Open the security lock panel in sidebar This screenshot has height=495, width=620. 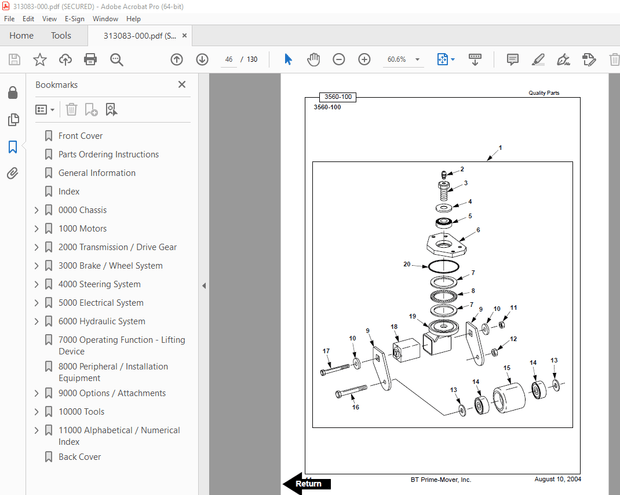[13, 93]
